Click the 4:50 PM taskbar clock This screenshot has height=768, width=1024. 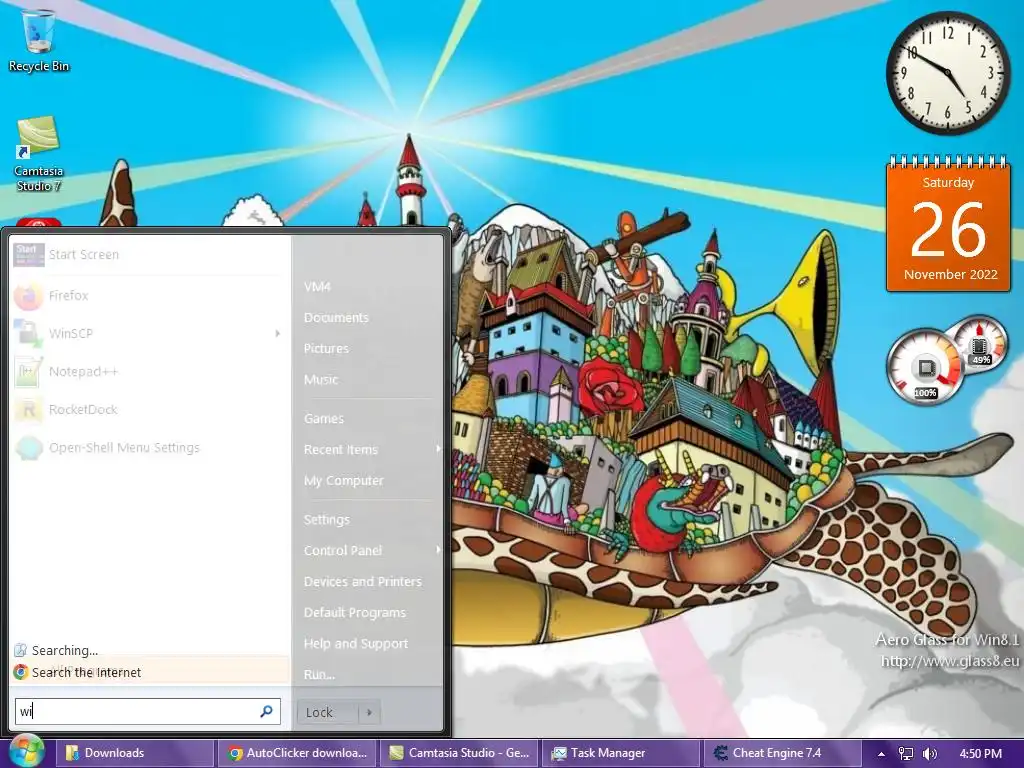pyautogui.click(x=980, y=754)
